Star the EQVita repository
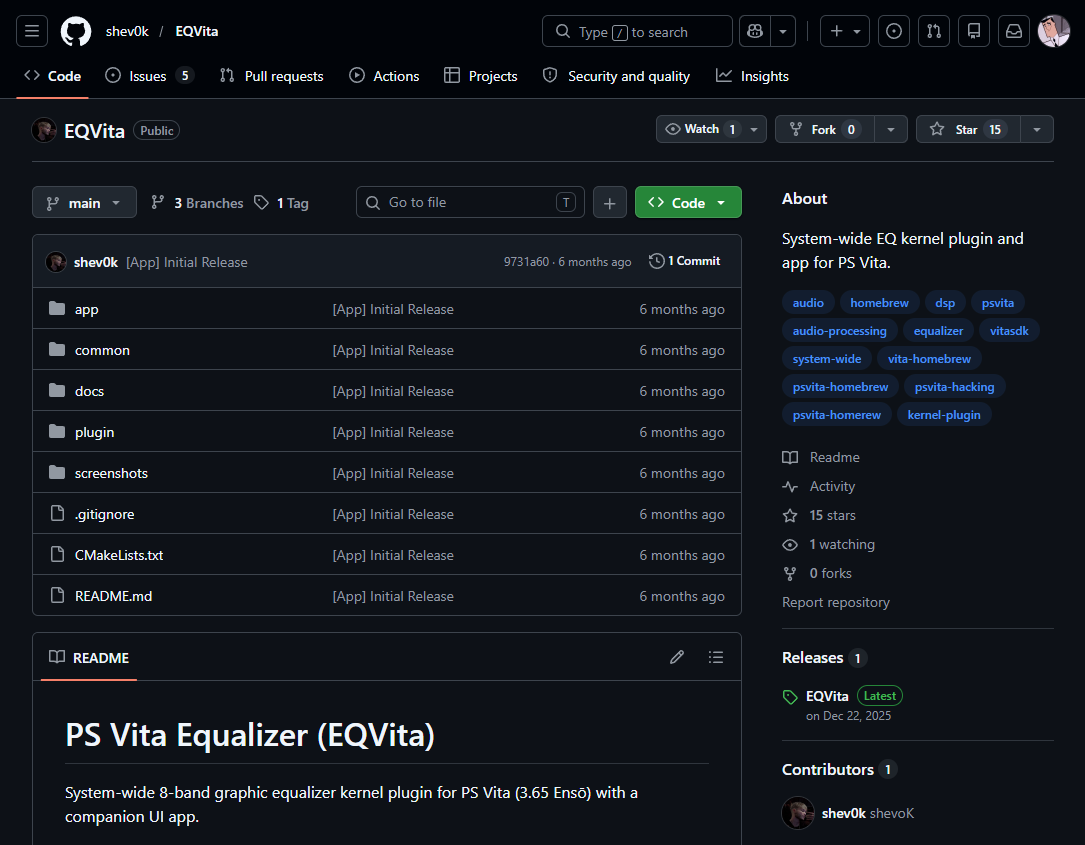Viewport: 1085px width, 845px height. [x=968, y=129]
